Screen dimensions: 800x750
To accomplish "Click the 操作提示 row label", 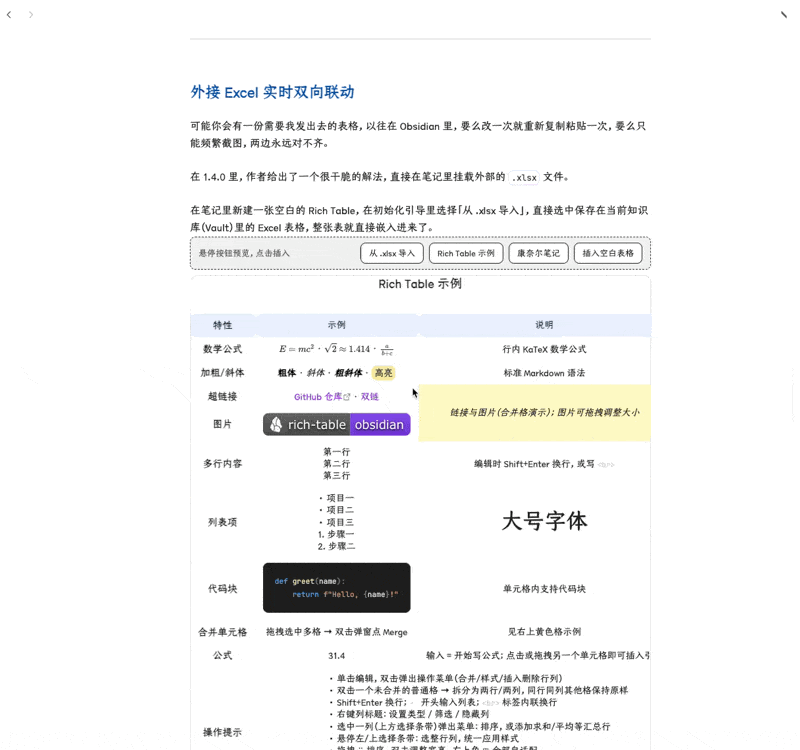I will click(222, 732).
